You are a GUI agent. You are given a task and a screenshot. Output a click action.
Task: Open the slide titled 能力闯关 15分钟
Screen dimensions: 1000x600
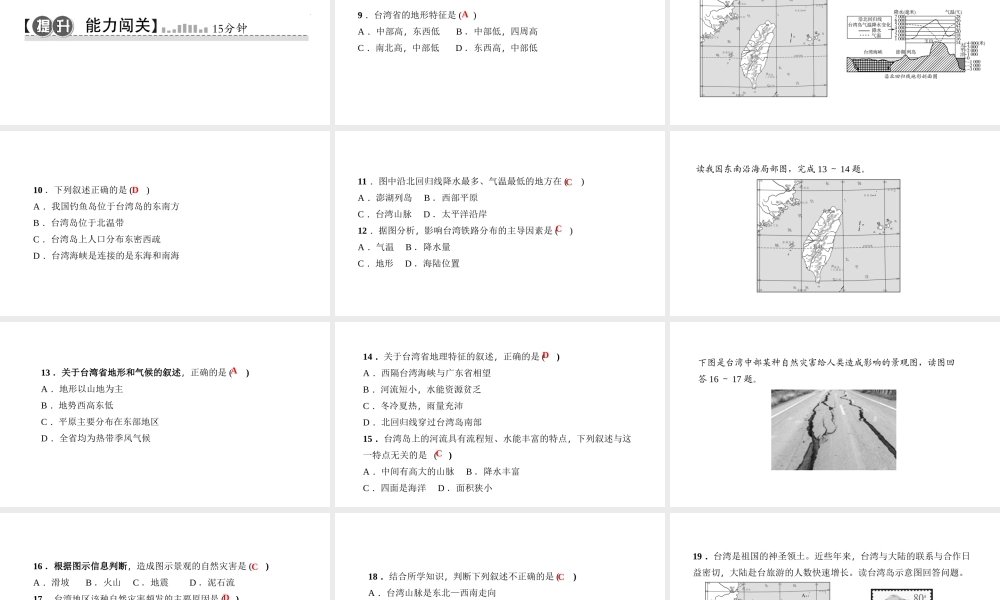coord(165,62)
